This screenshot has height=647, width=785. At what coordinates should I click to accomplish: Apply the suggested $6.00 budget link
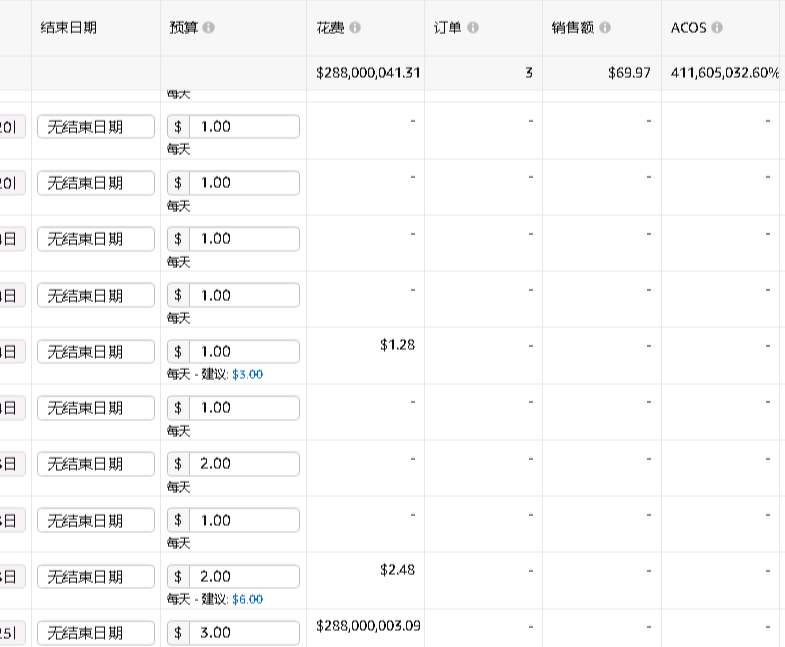pos(247,599)
